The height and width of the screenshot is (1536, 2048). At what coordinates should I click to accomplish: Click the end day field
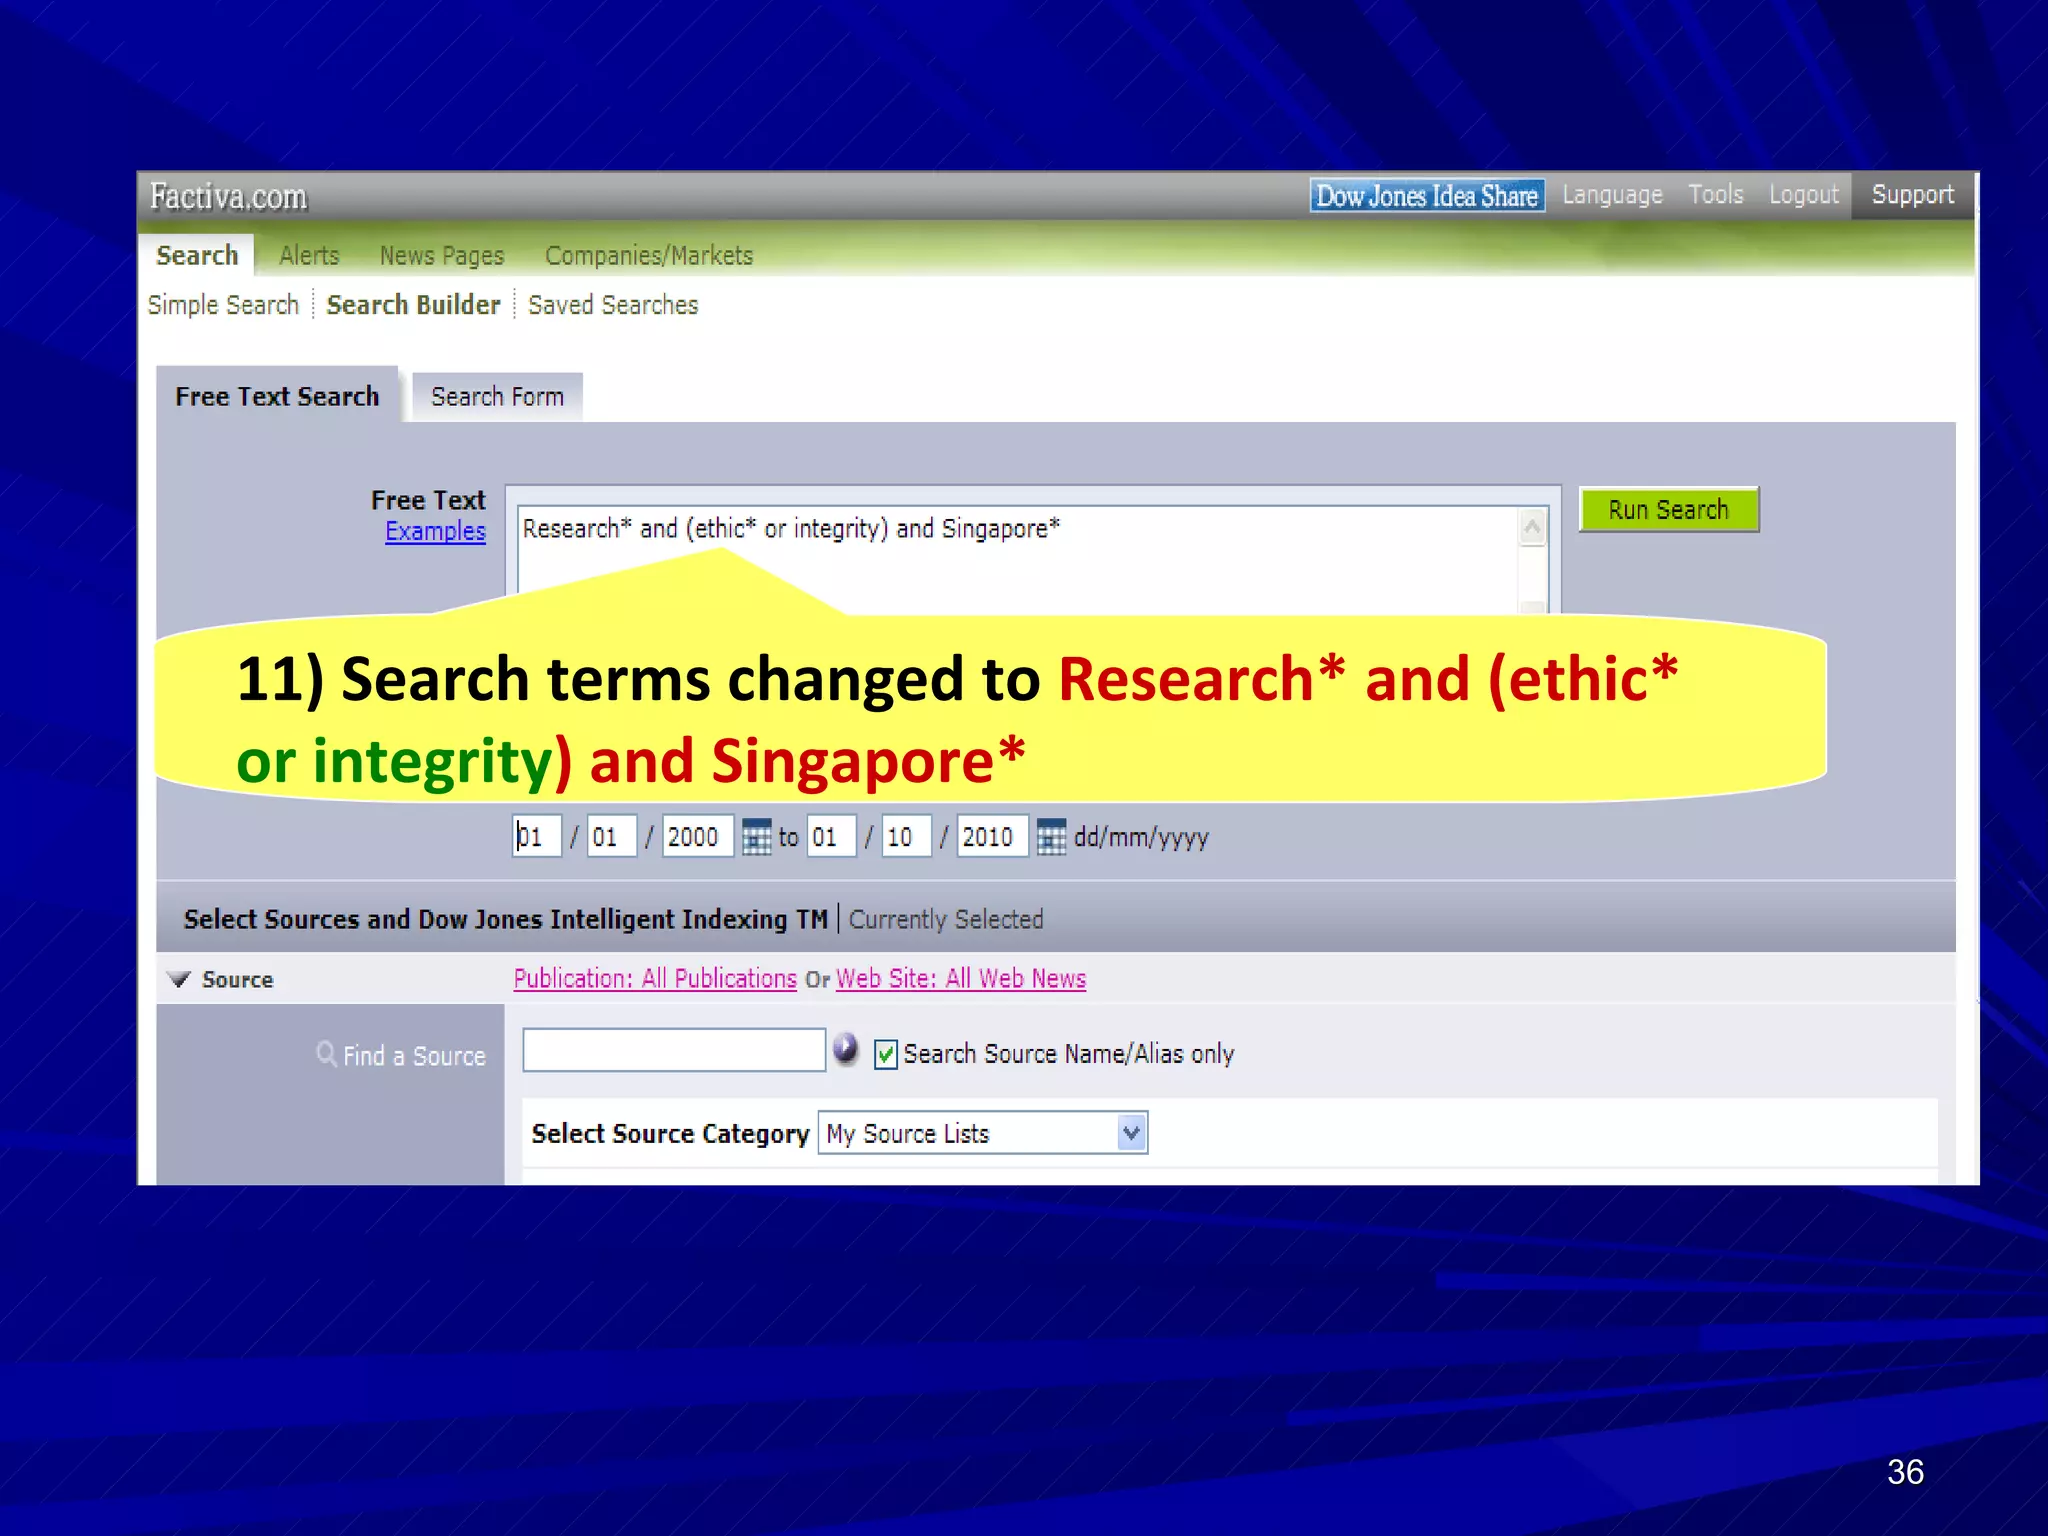coord(831,837)
